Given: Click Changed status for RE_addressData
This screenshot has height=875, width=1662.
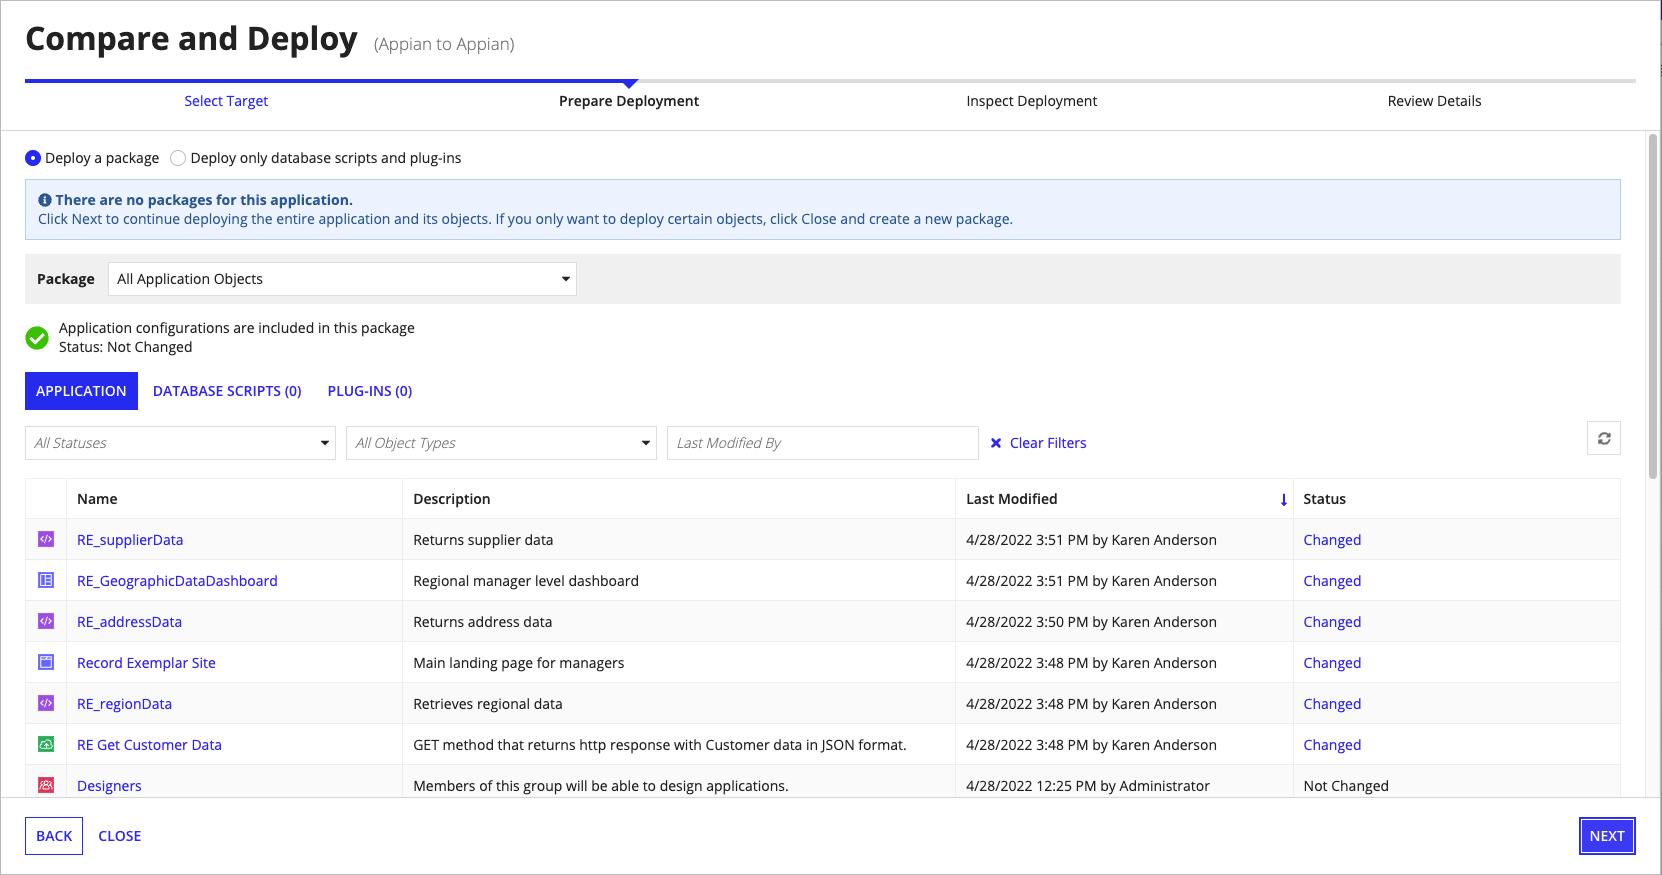Looking at the screenshot, I should (x=1332, y=622).
